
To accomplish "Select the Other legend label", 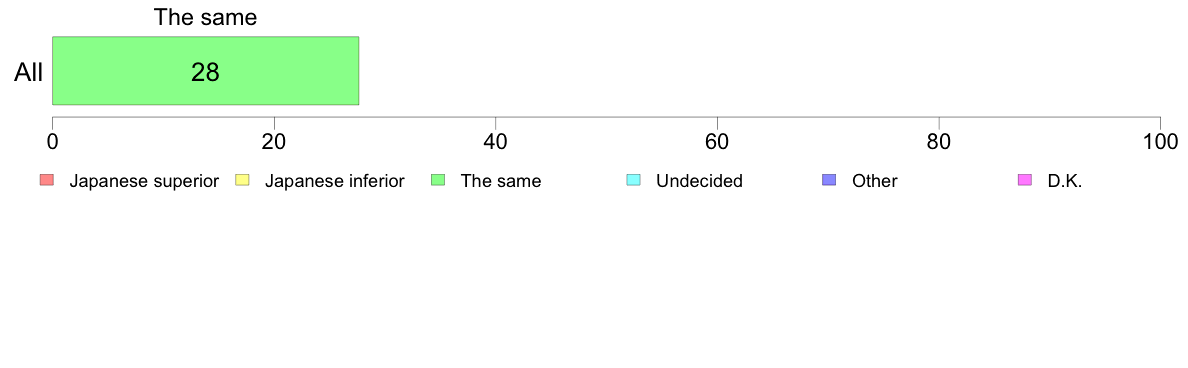I will 874,181.
